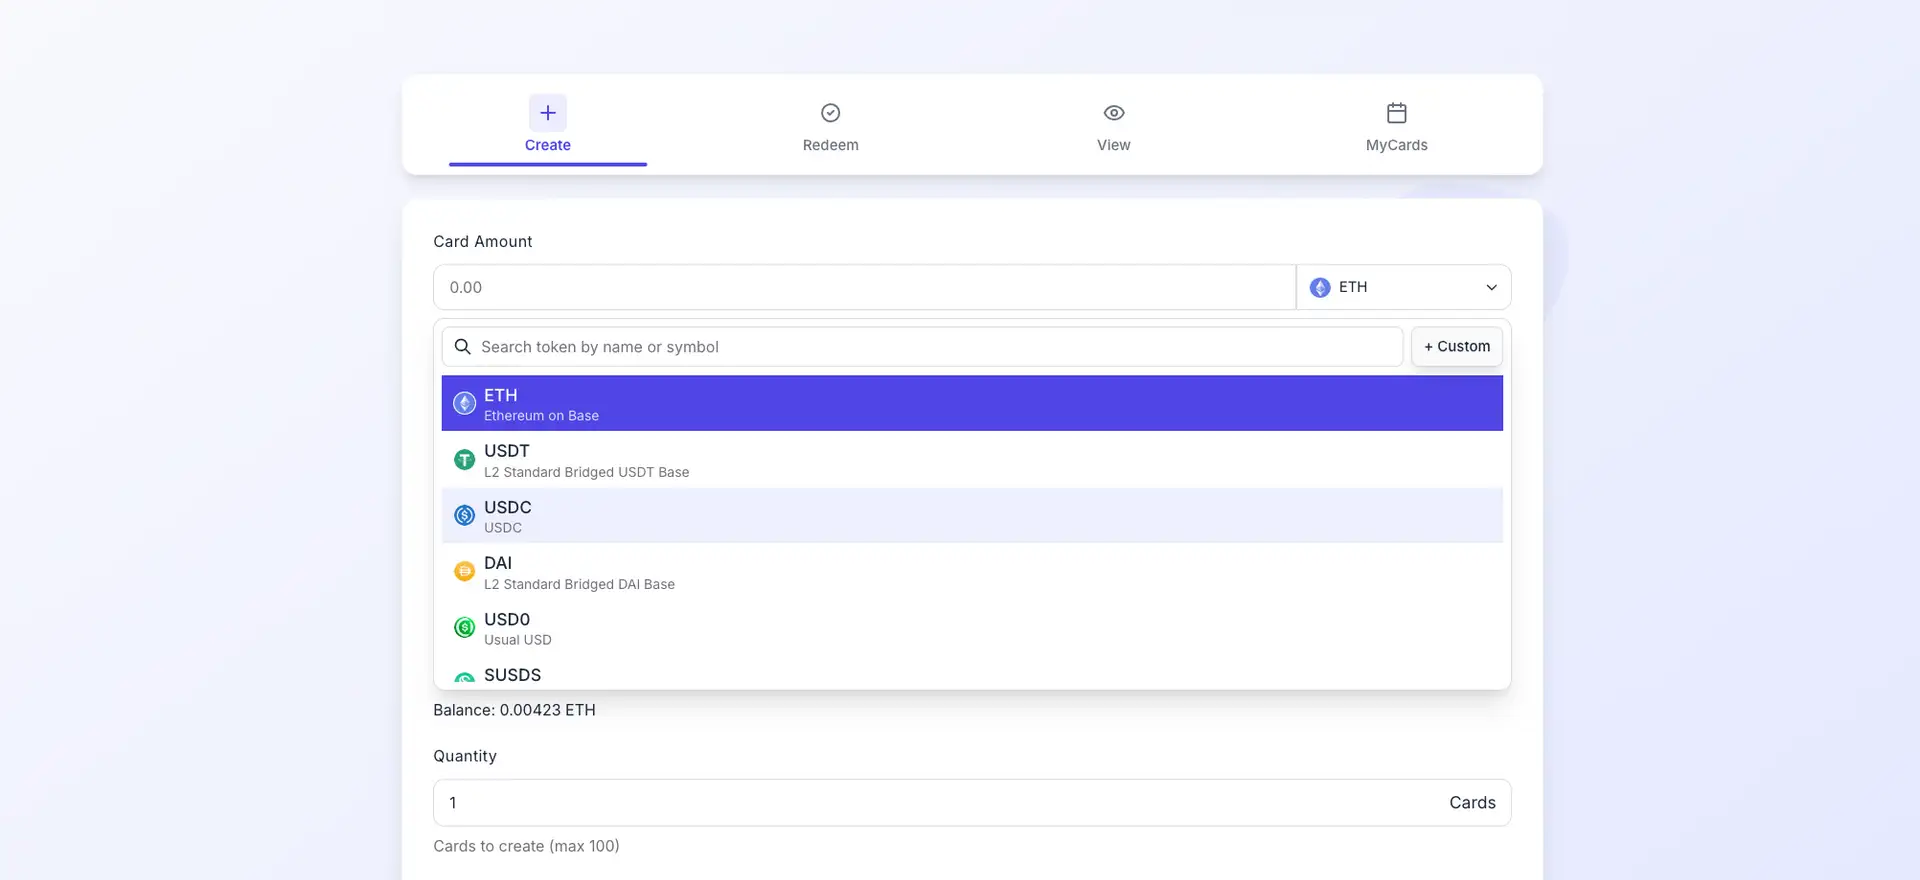Image resolution: width=1920 pixels, height=880 pixels.
Task: Click the chevron arrow beside ETH
Action: click(1491, 288)
